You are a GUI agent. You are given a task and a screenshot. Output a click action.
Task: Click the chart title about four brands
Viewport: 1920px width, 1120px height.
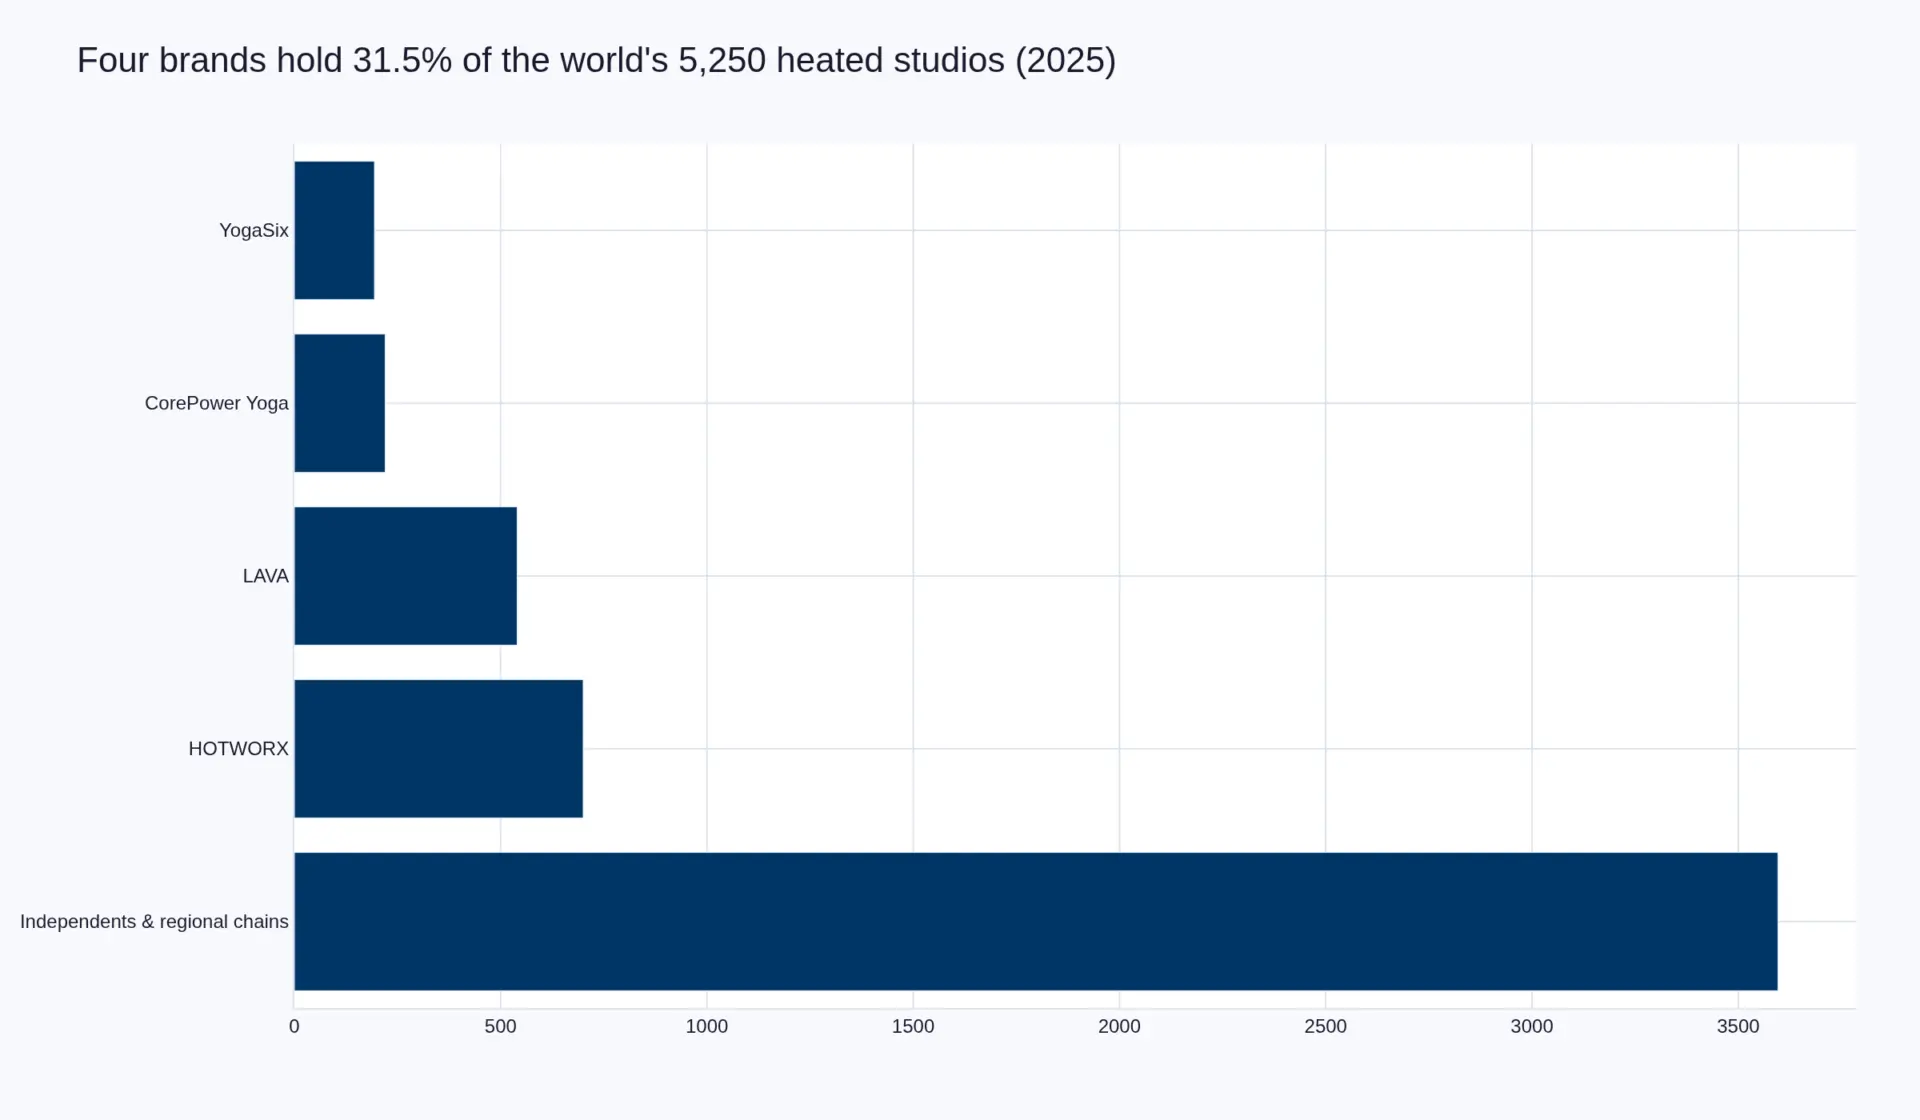click(x=596, y=60)
